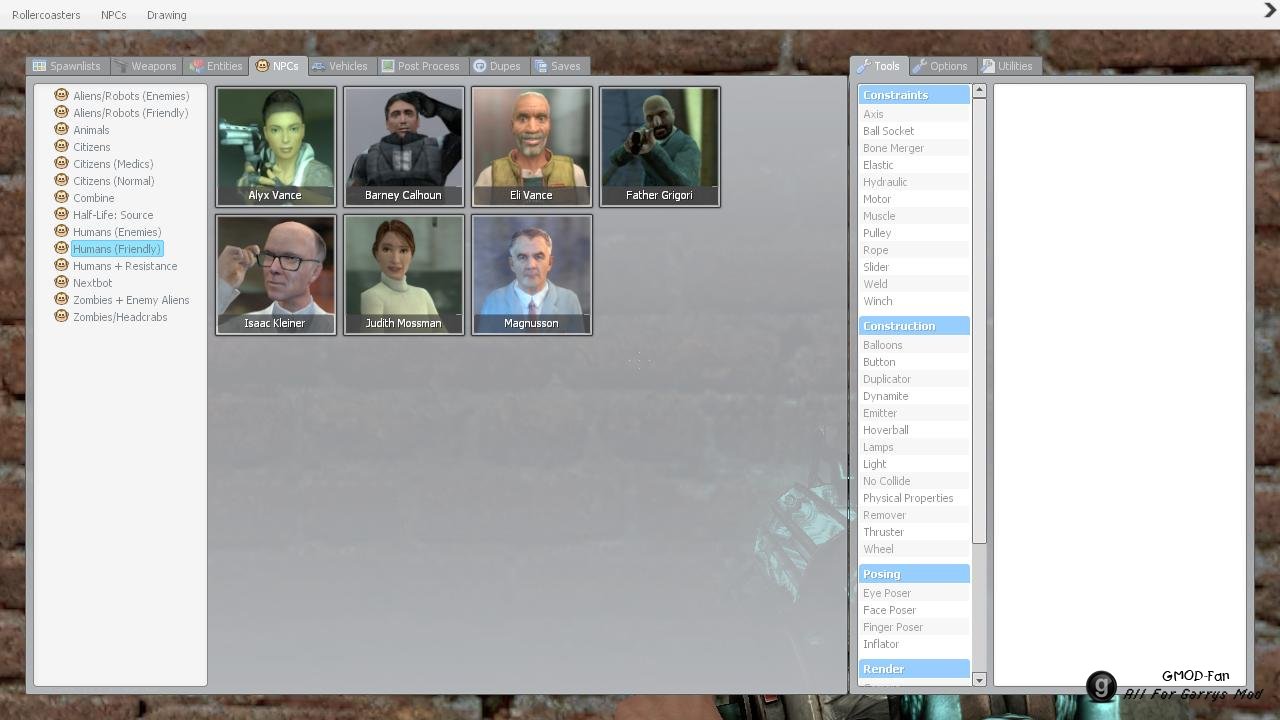This screenshot has width=1280, height=720.
Task: Choose the Elastic tool
Action: 914,165
